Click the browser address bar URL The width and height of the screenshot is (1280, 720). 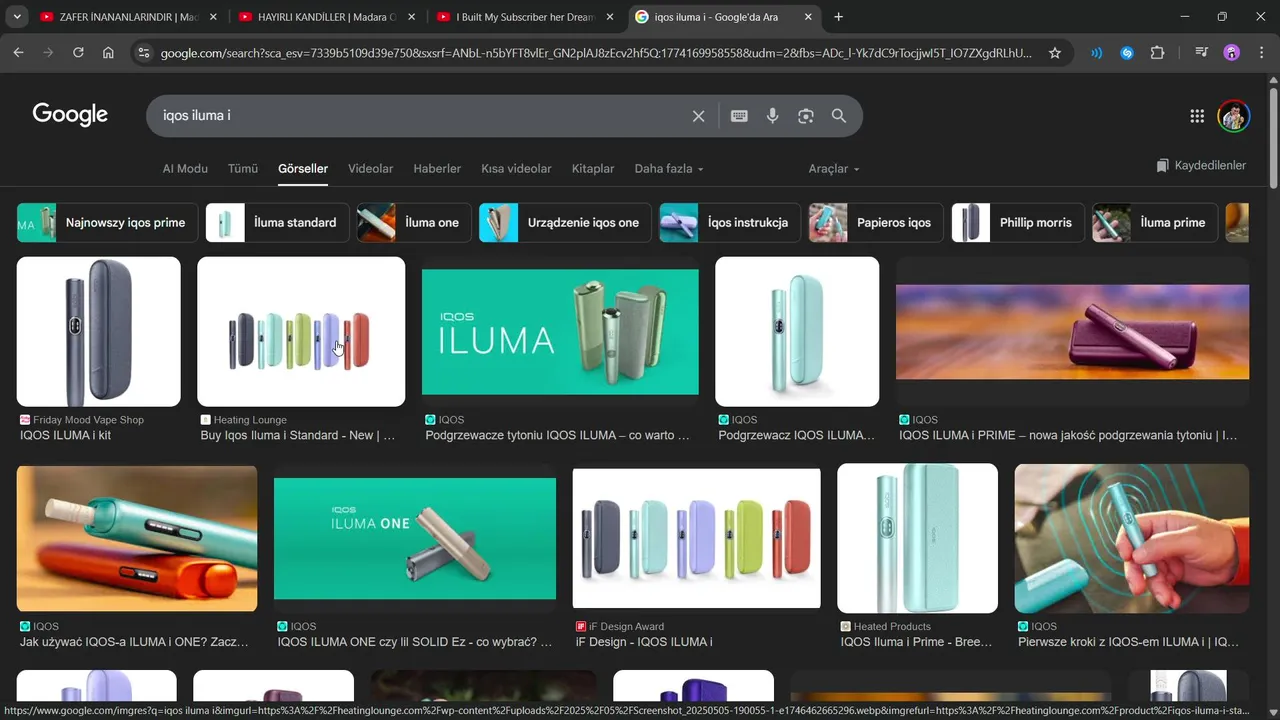tap(596, 53)
